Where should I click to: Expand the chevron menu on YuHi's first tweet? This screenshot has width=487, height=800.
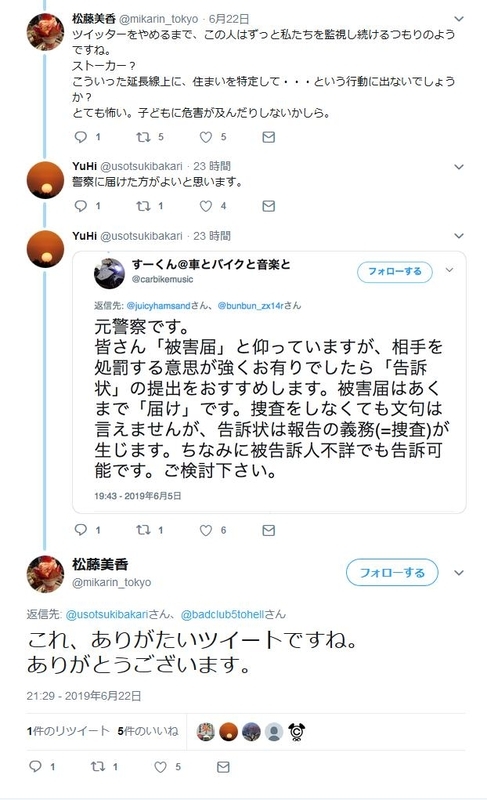pos(459,167)
